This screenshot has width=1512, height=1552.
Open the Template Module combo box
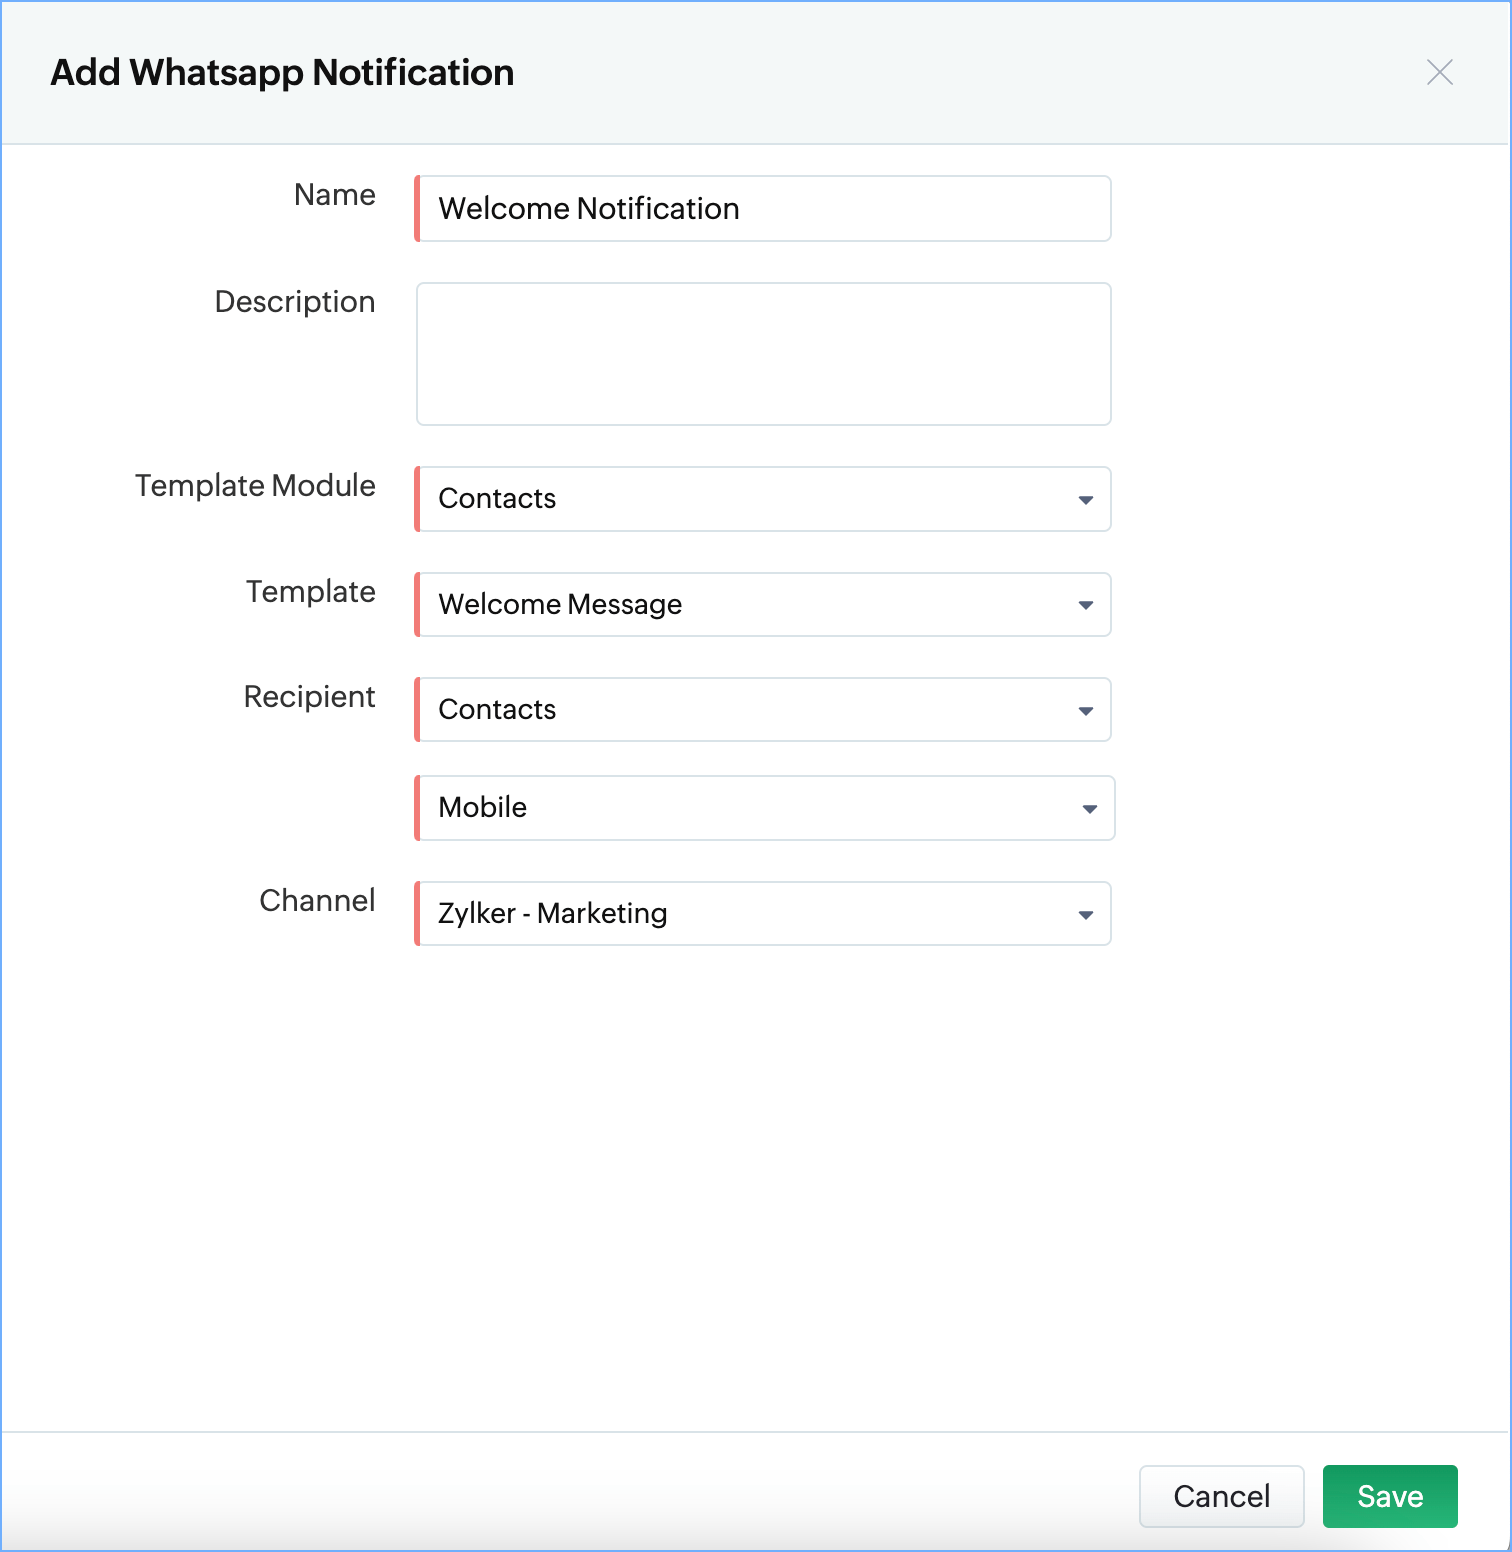[750, 499]
